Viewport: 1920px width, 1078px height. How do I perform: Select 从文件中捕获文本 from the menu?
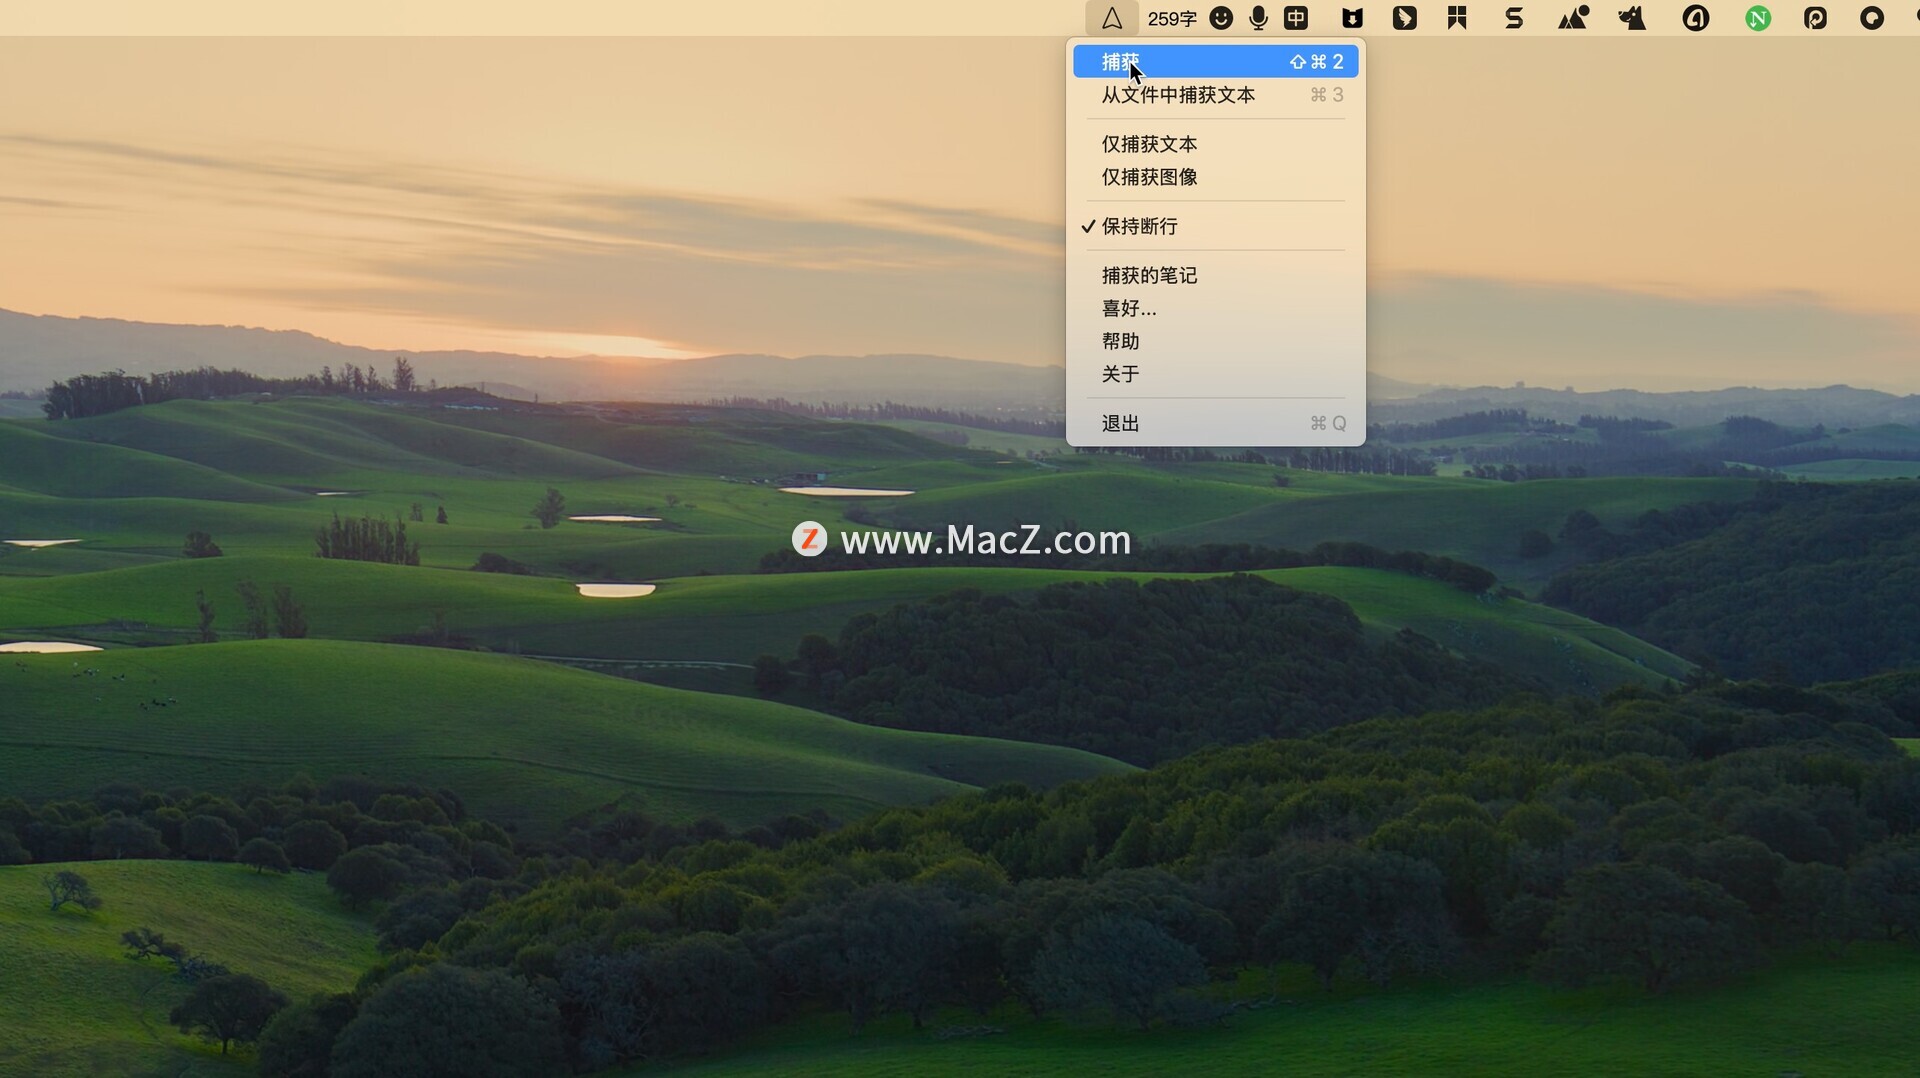[x=1215, y=95]
